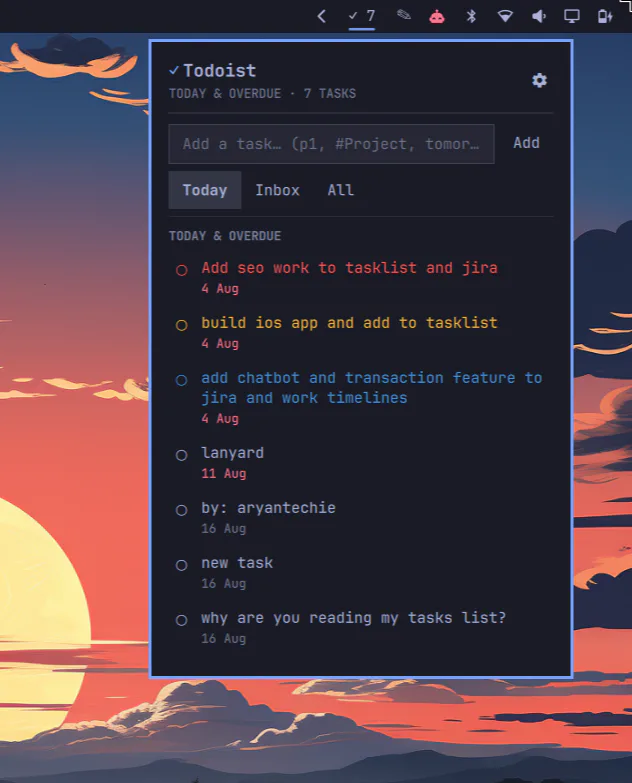Click the 'Todoist' panel title
Screen dimensions: 632x783
(220, 70)
